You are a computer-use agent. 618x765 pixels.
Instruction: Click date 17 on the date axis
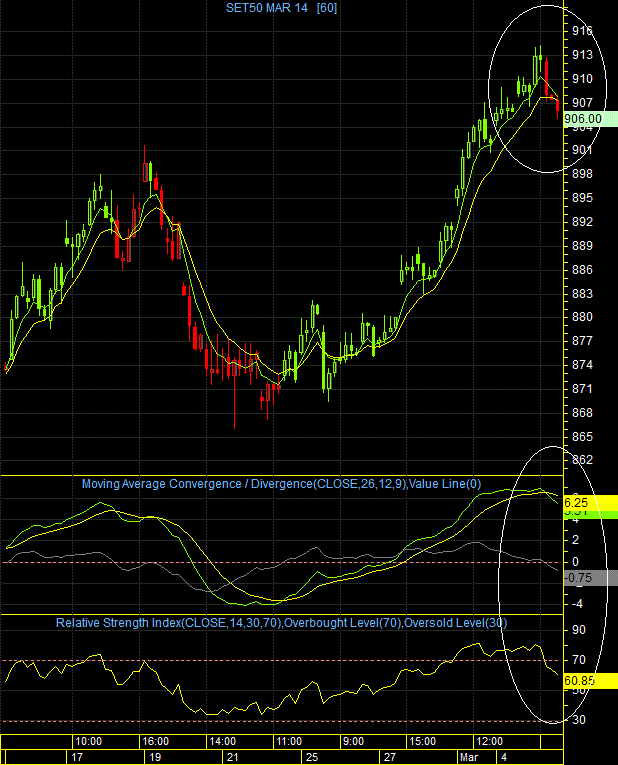(x=77, y=758)
